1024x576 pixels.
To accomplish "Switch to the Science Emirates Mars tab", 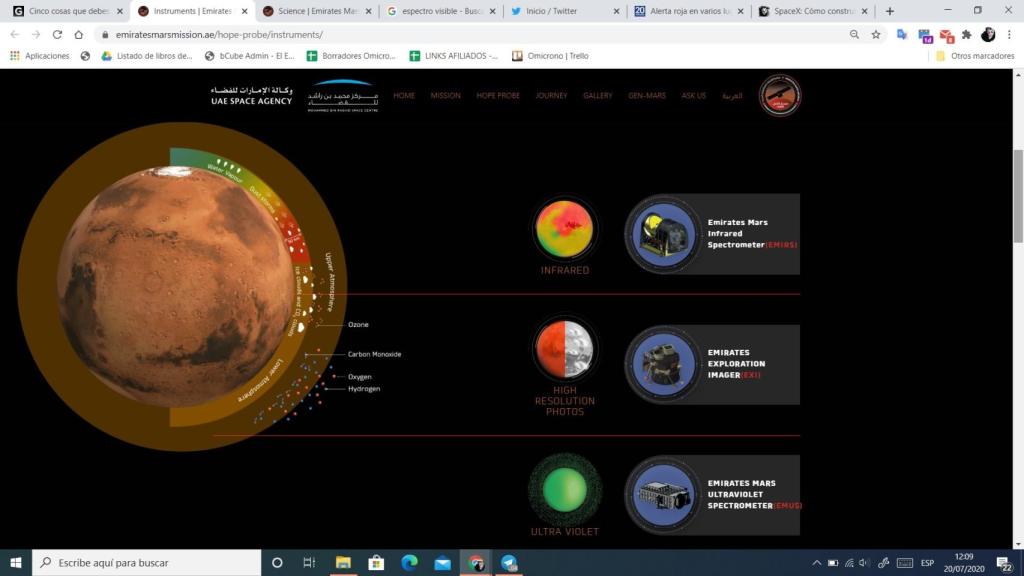I will tap(317, 11).
